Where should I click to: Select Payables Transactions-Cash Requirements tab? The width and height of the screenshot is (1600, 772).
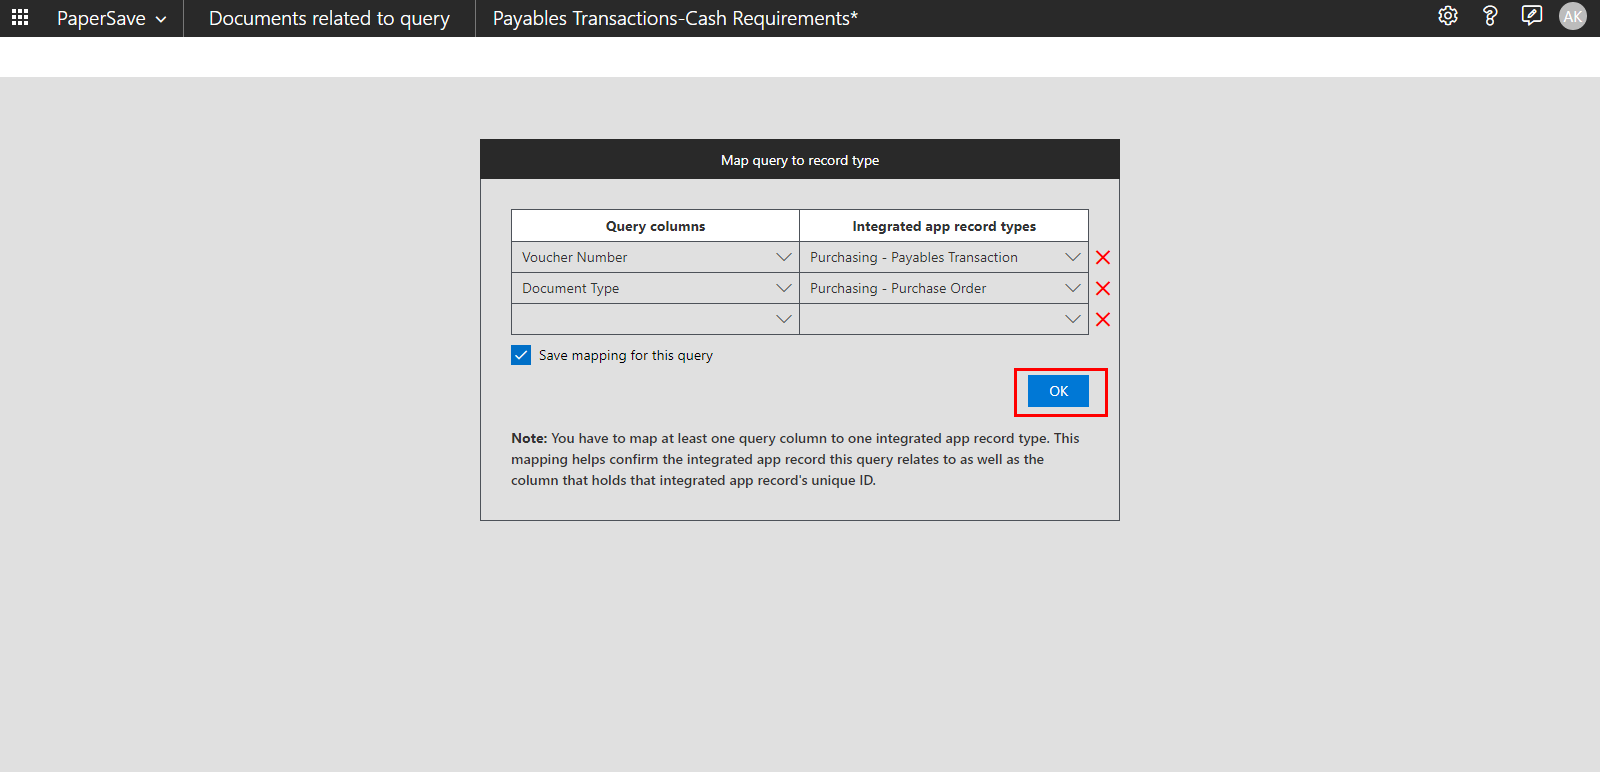(675, 18)
